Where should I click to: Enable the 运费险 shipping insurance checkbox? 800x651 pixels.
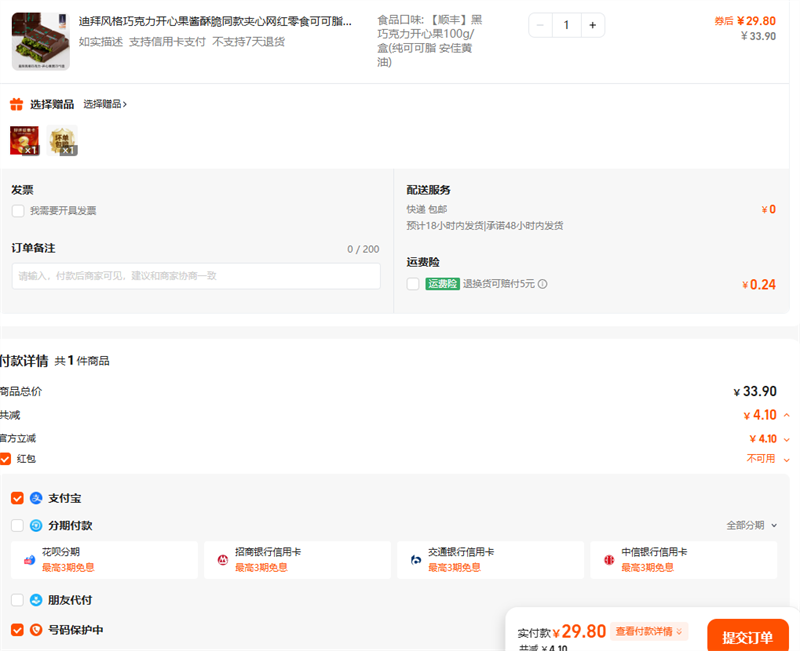(413, 284)
